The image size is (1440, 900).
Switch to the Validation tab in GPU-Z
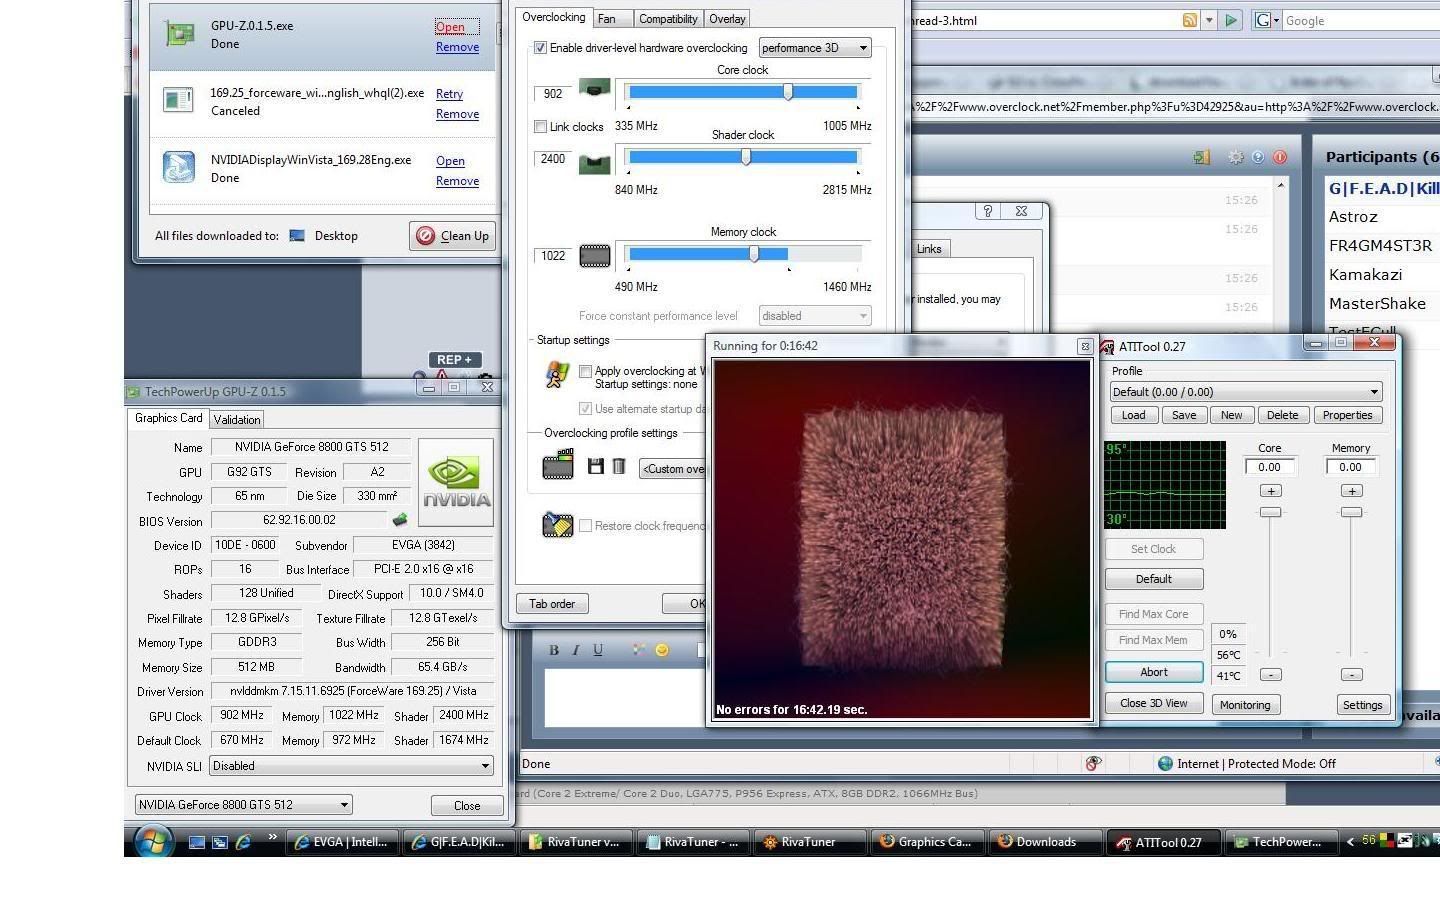tap(237, 420)
